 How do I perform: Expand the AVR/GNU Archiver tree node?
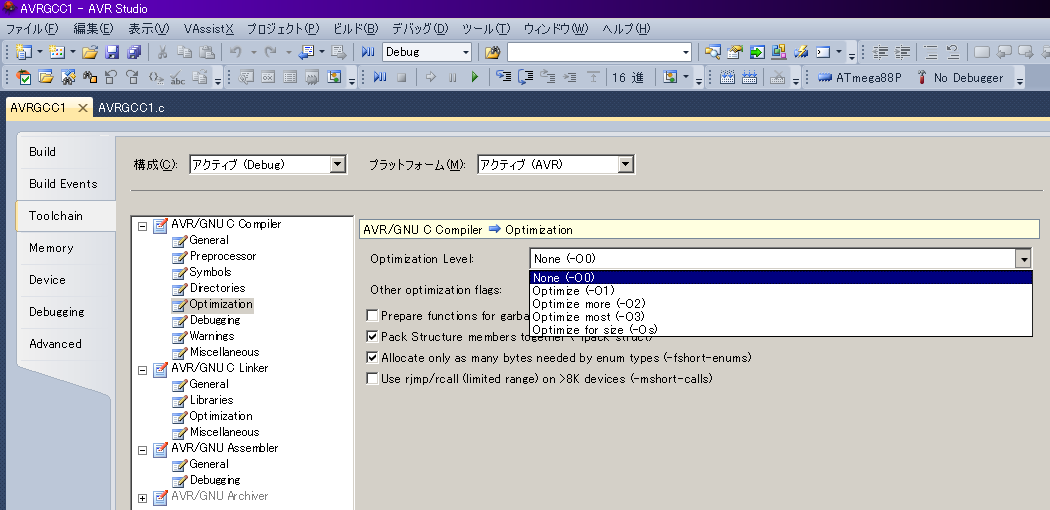tap(143, 498)
